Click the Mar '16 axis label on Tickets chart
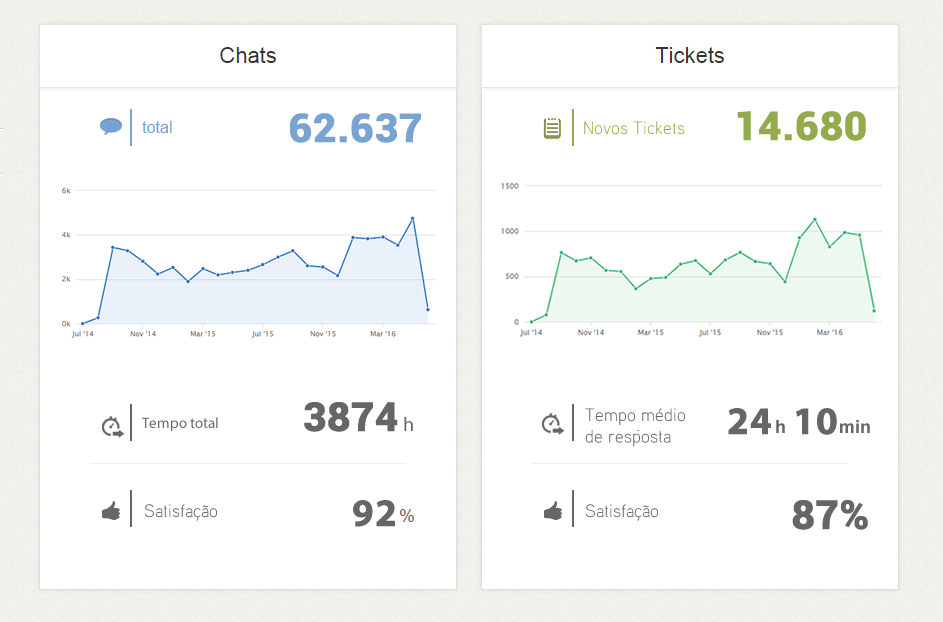Screen dimensions: 943x622 tap(828, 331)
